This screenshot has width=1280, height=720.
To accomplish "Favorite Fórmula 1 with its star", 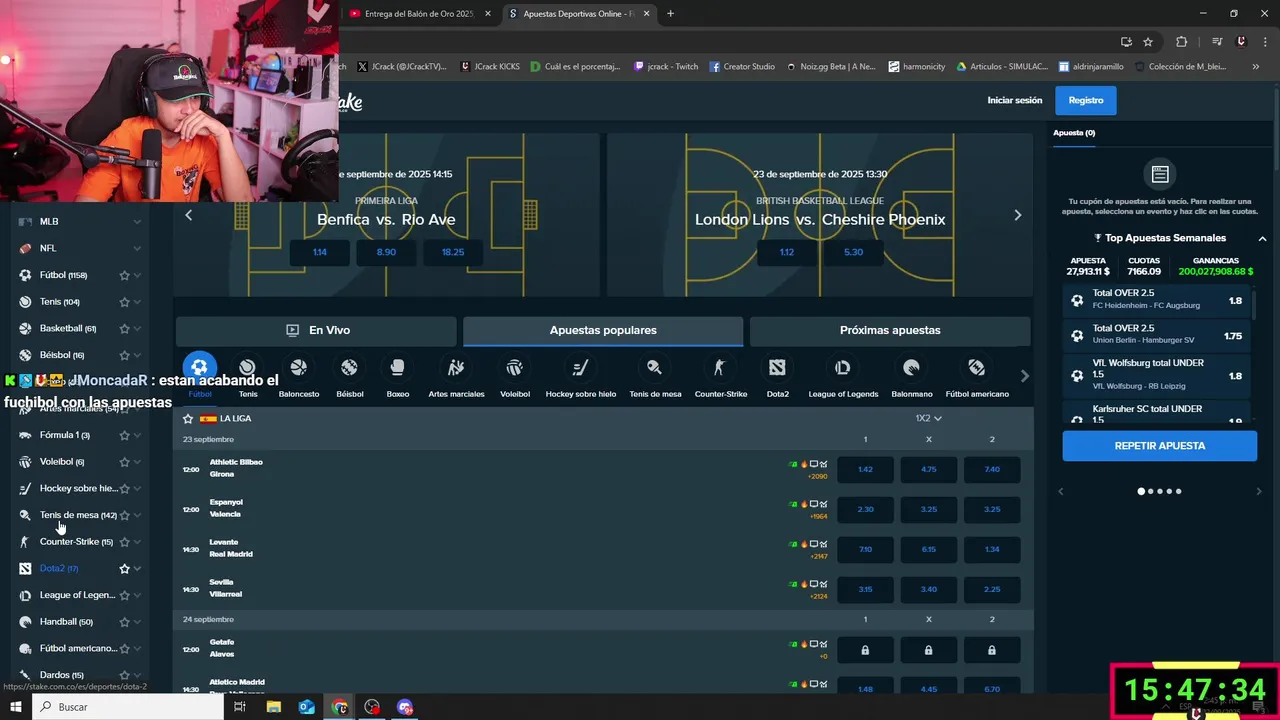I will pos(124,435).
